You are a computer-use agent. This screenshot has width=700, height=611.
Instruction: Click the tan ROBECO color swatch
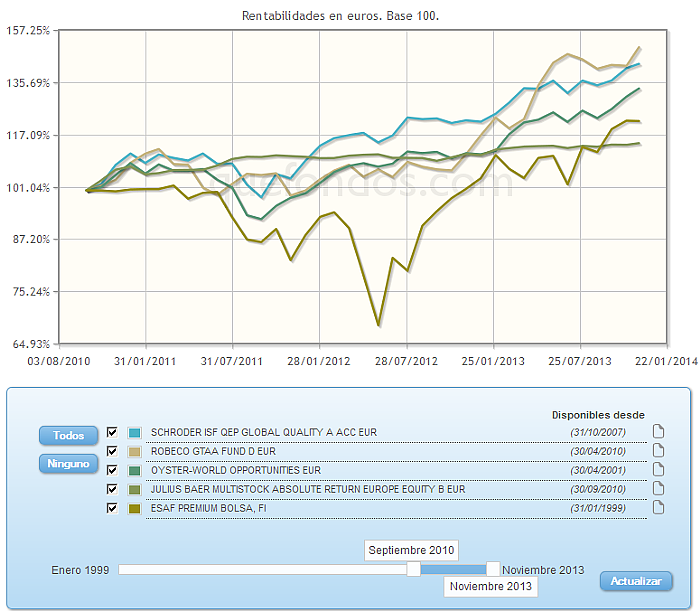click(134, 452)
